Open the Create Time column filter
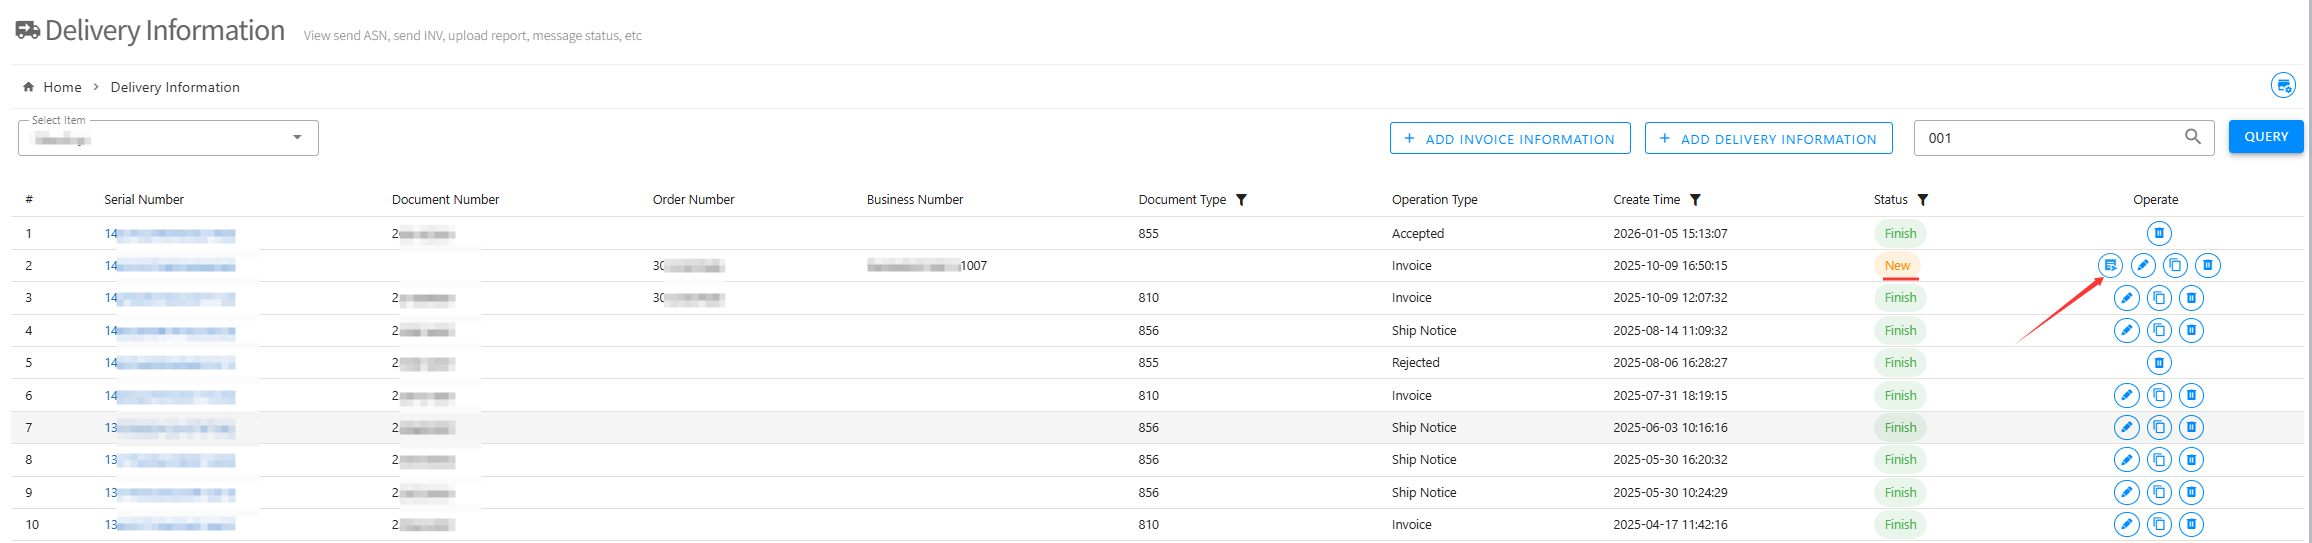 tap(1695, 200)
